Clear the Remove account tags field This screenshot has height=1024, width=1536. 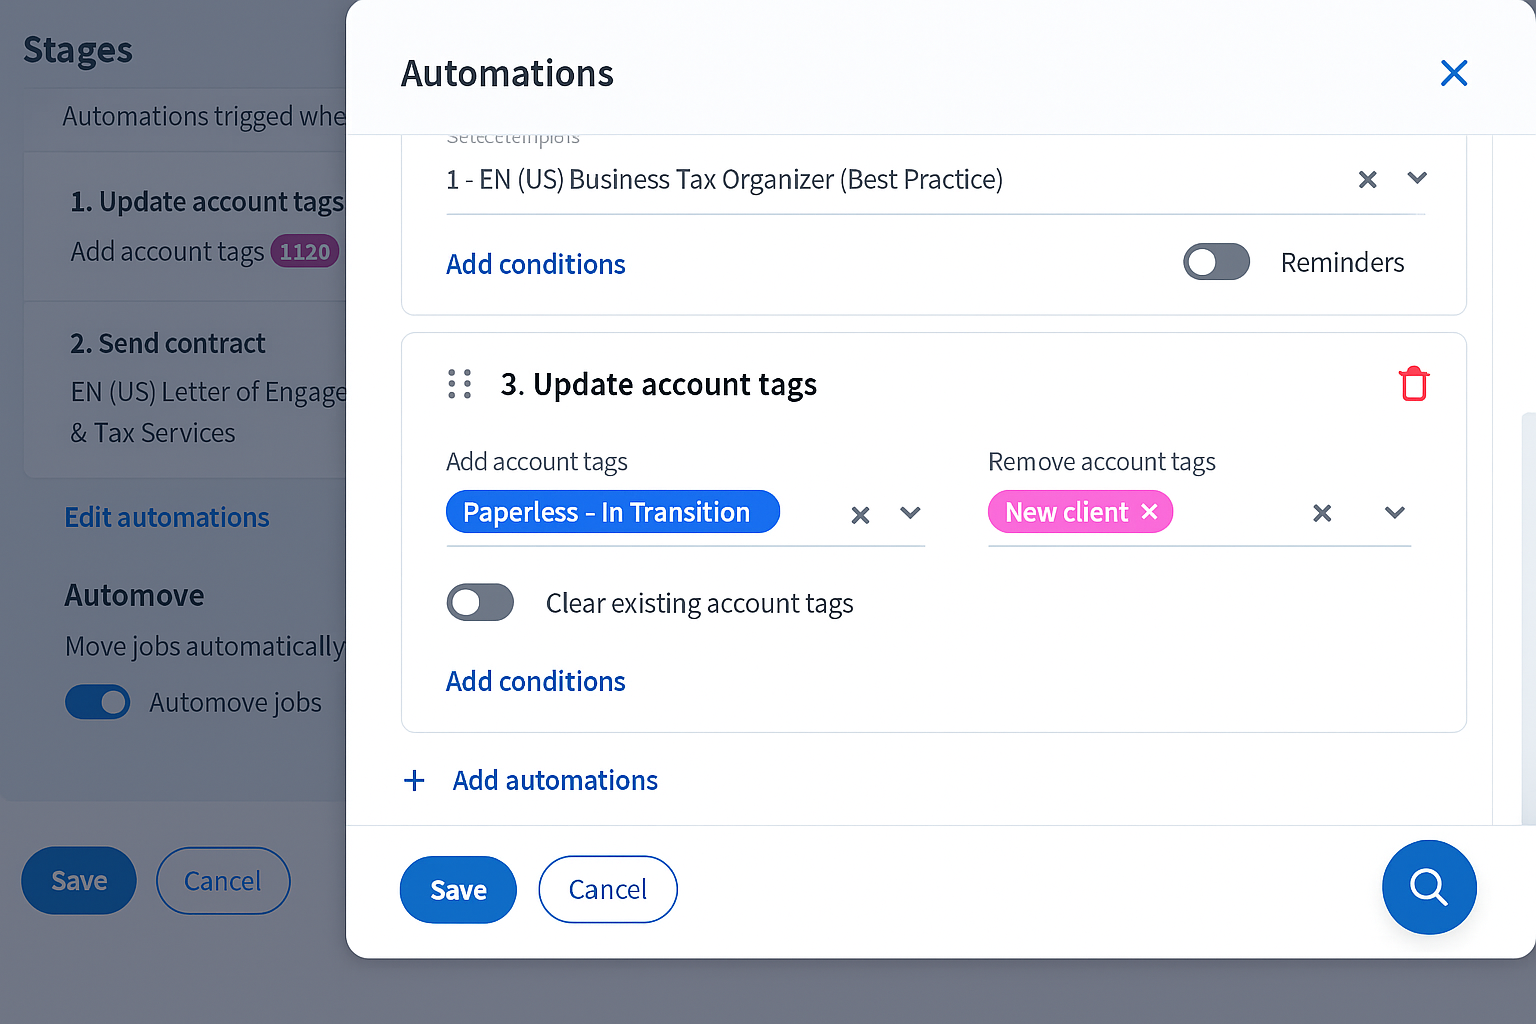[1321, 513]
